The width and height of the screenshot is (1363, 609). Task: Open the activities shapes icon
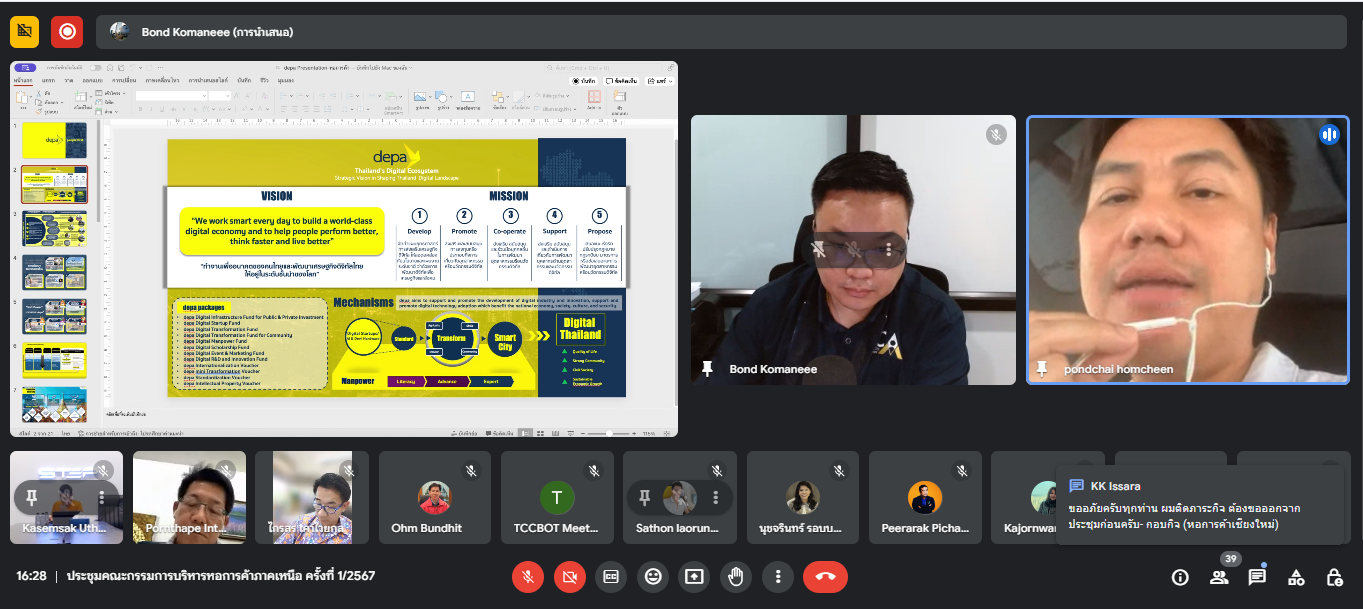click(x=1296, y=577)
